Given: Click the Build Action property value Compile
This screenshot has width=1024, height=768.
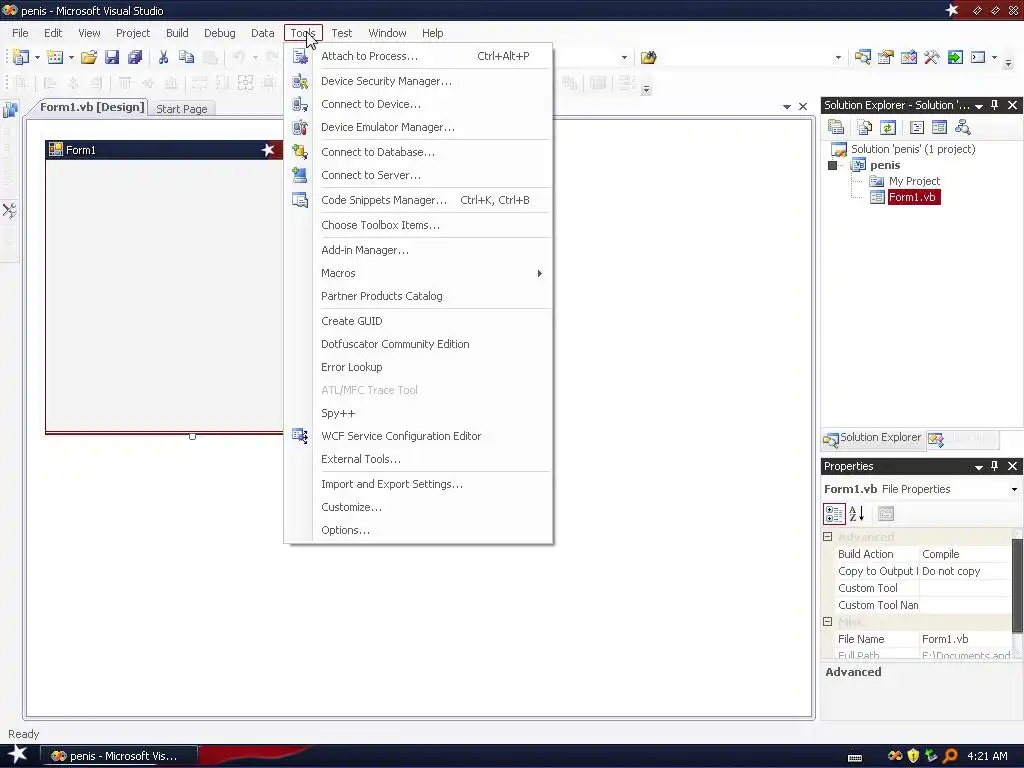Looking at the screenshot, I should (965, 554).
